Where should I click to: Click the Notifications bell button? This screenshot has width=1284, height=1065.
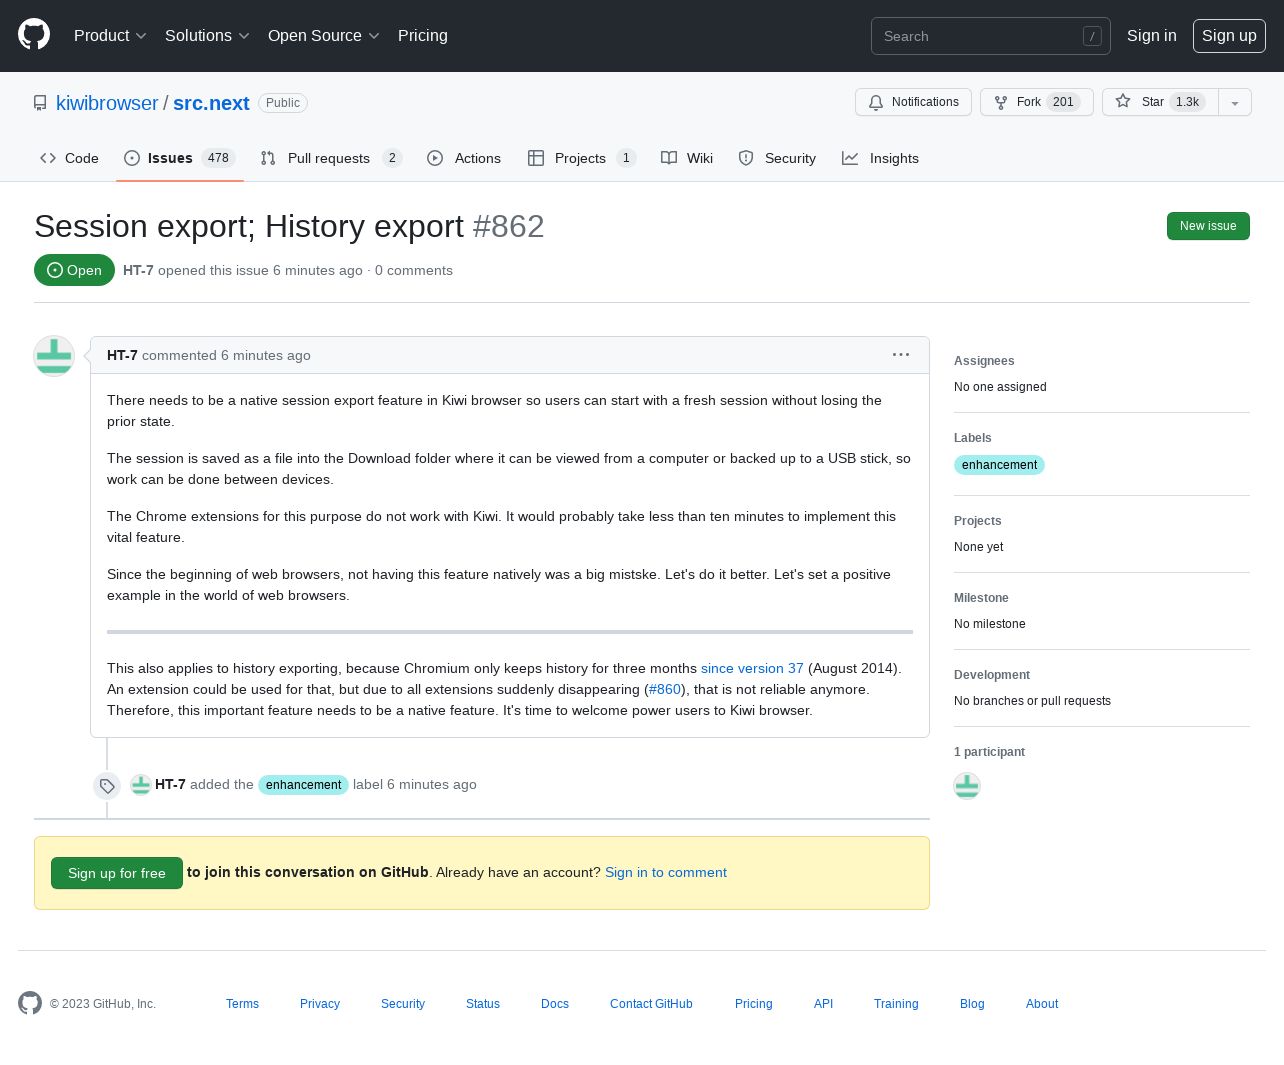tap(913, 102)
